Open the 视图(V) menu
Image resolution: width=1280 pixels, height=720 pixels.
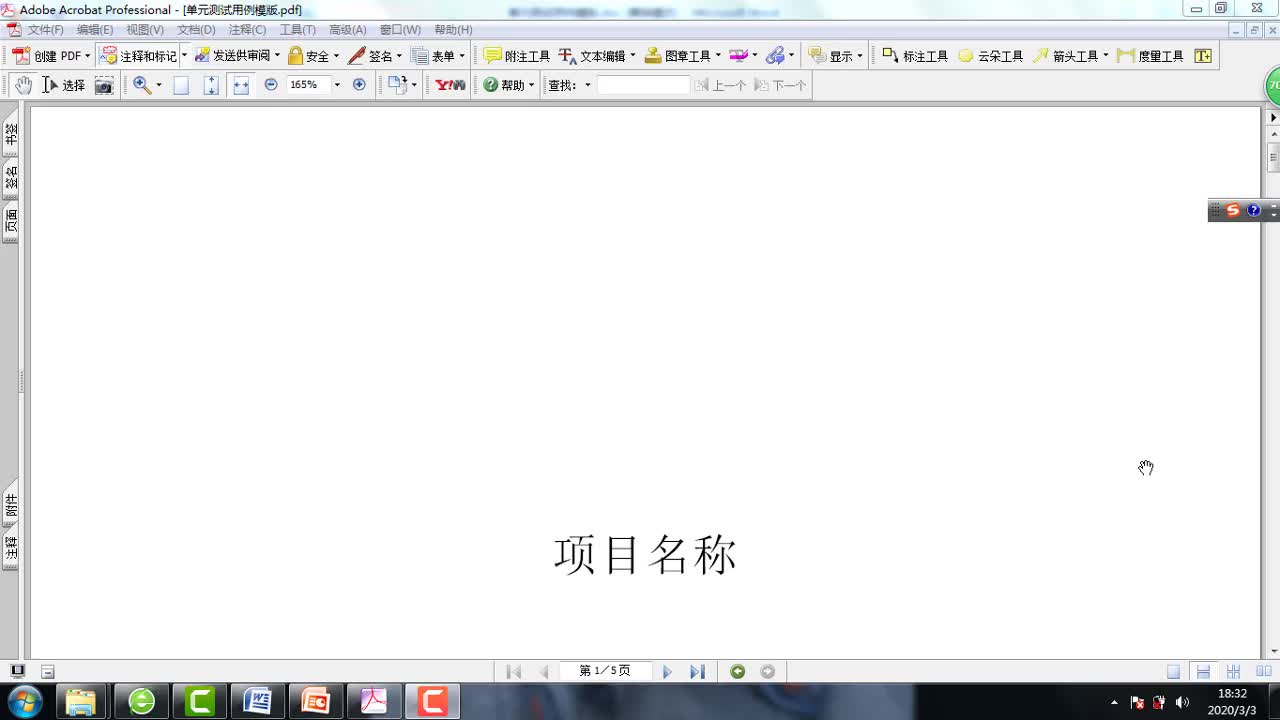[145, 30]
